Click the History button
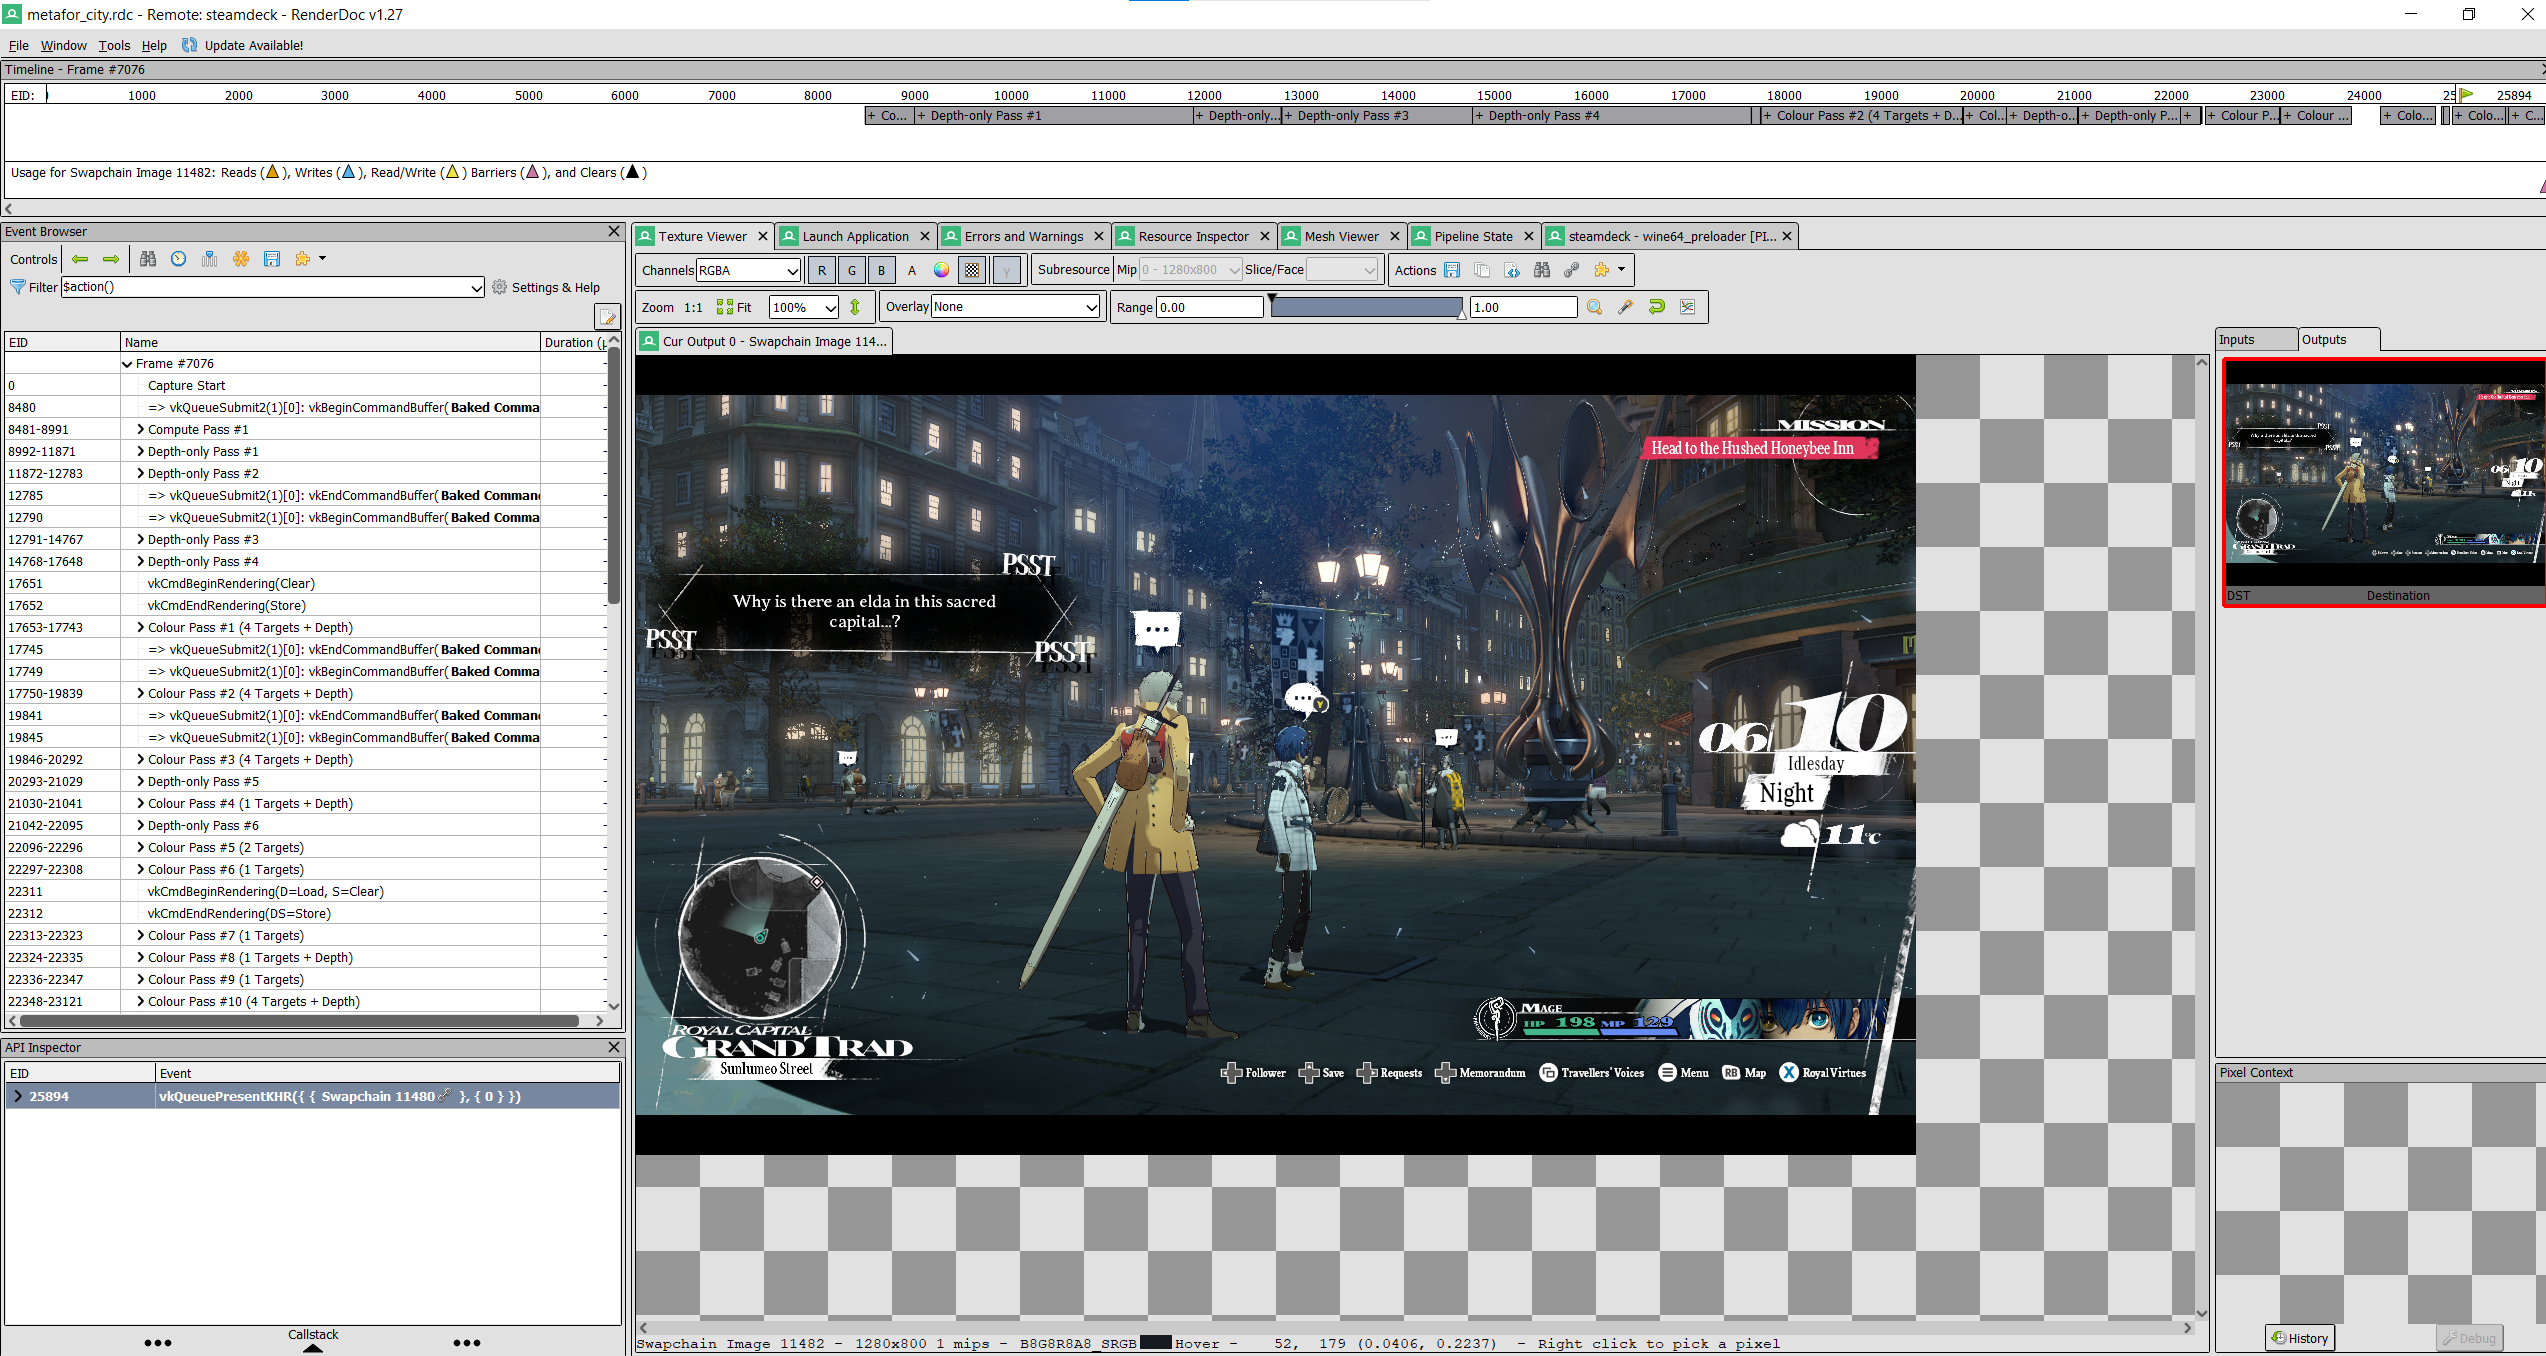The image size is (2546, 1356). [2300, 1338]
